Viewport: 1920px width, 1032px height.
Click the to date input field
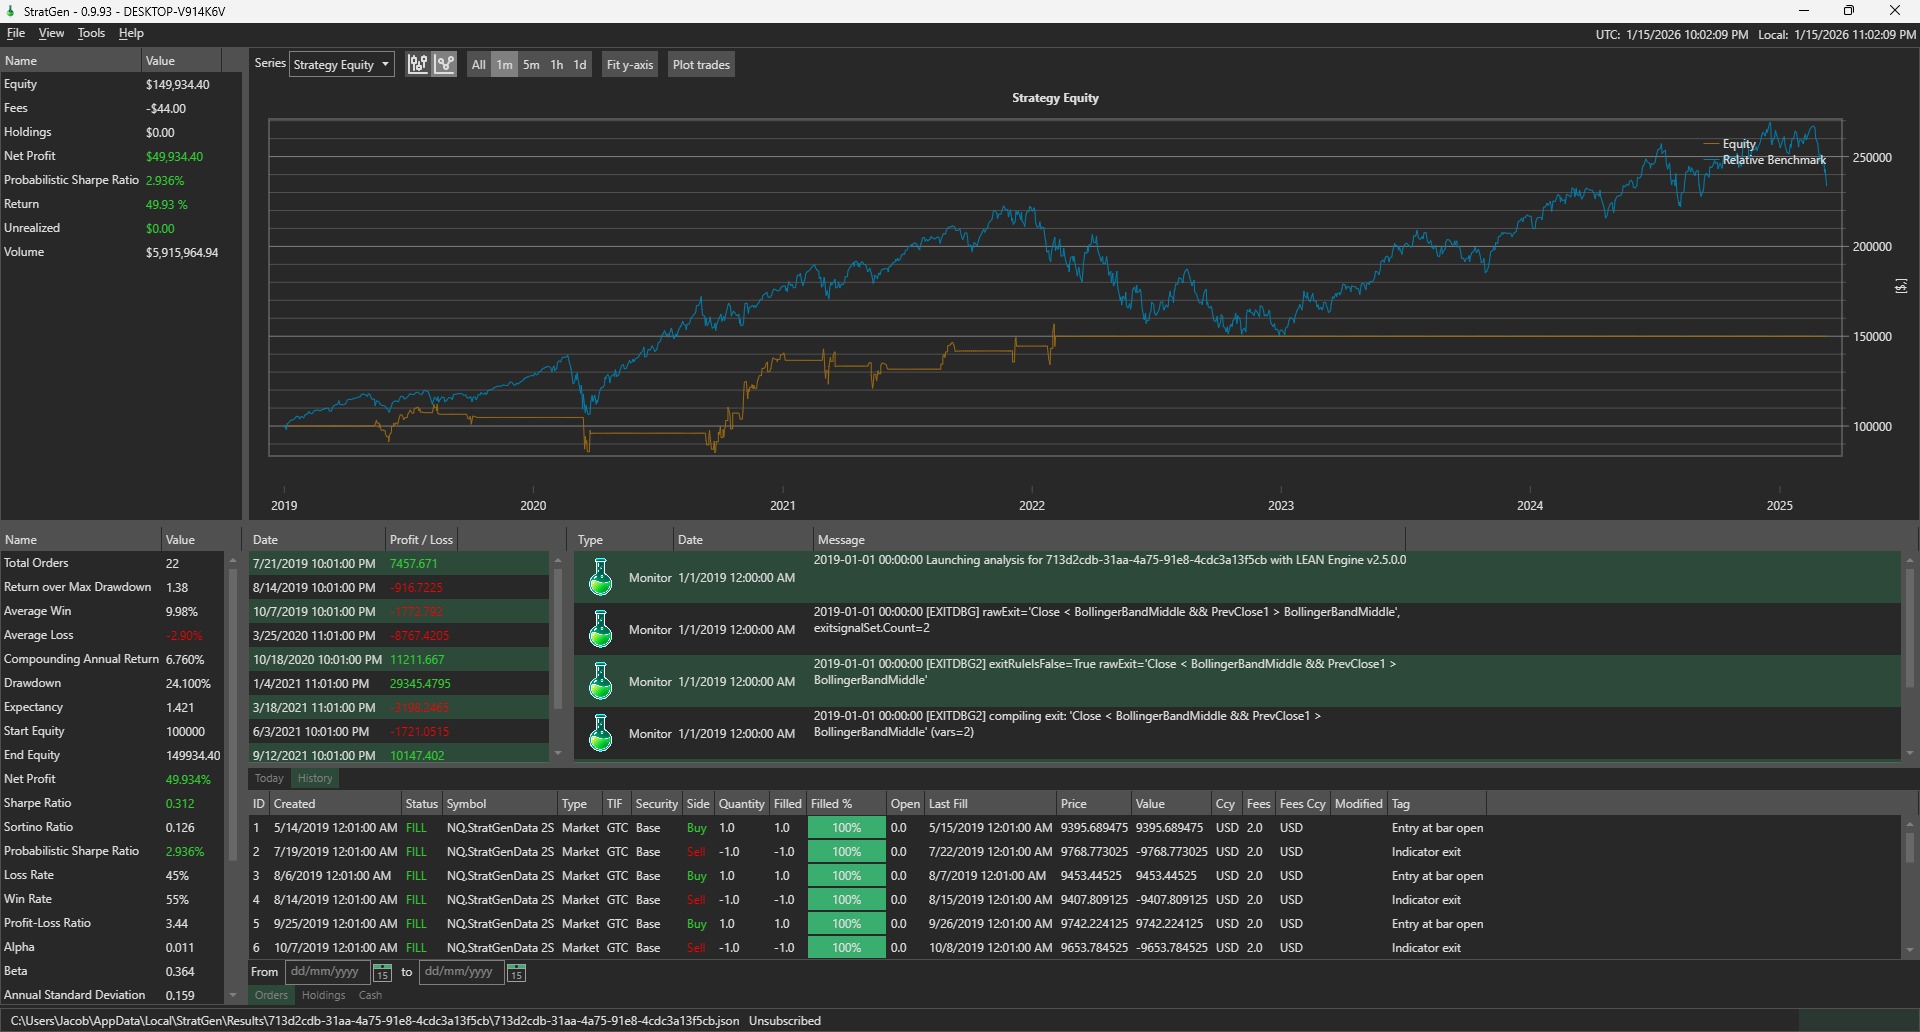tap(461, 972)
